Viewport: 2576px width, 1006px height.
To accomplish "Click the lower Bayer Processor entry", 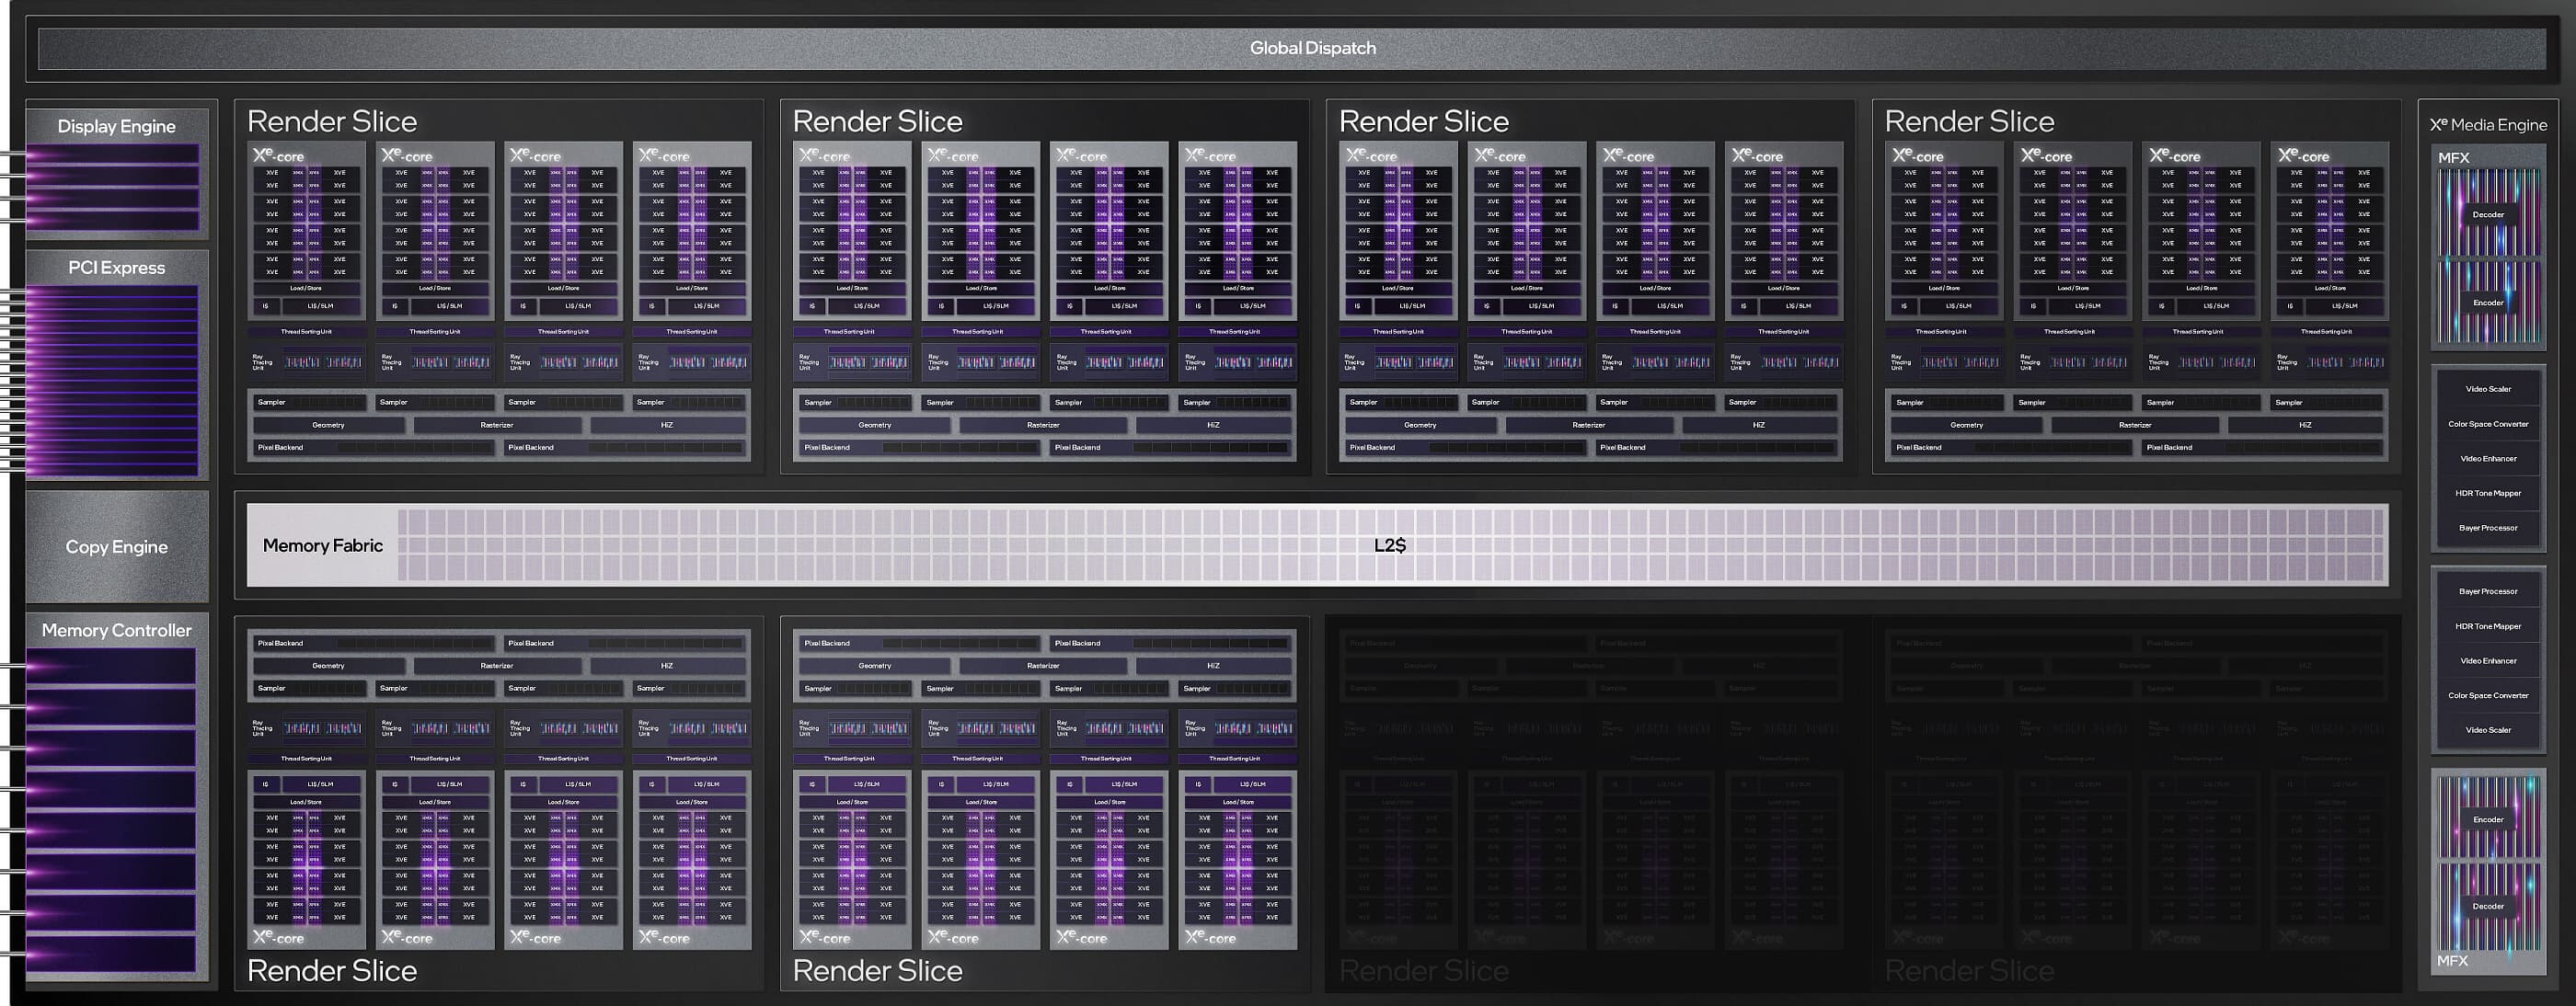I will (x=2488, y=592).
